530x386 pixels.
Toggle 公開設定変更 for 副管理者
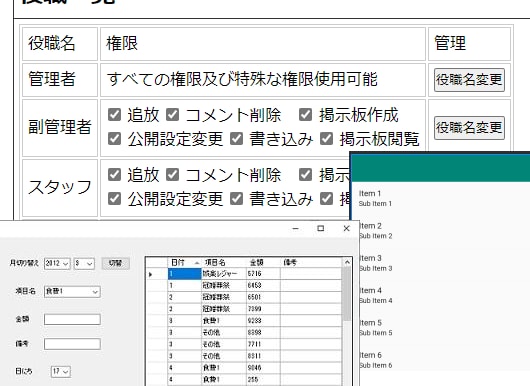114,139
